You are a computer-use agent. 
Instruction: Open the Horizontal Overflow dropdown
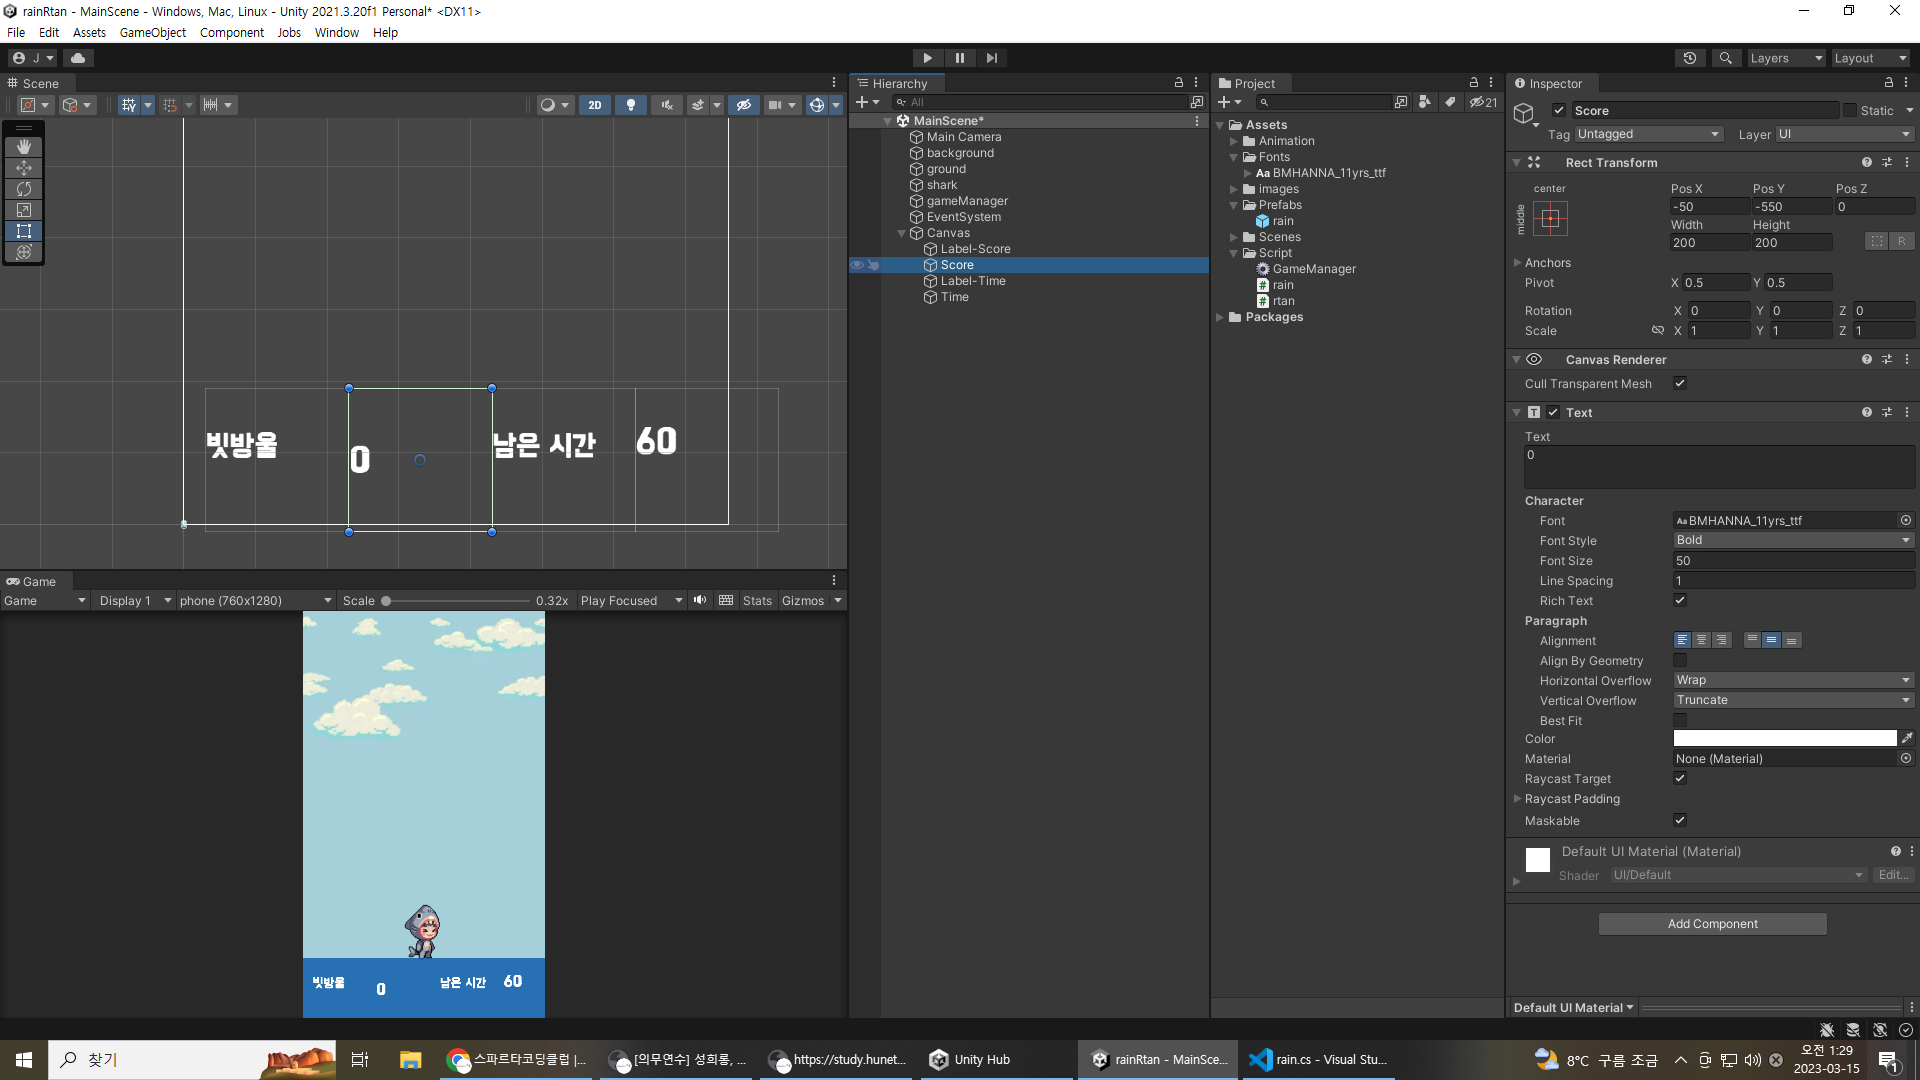click(1794, 681)
